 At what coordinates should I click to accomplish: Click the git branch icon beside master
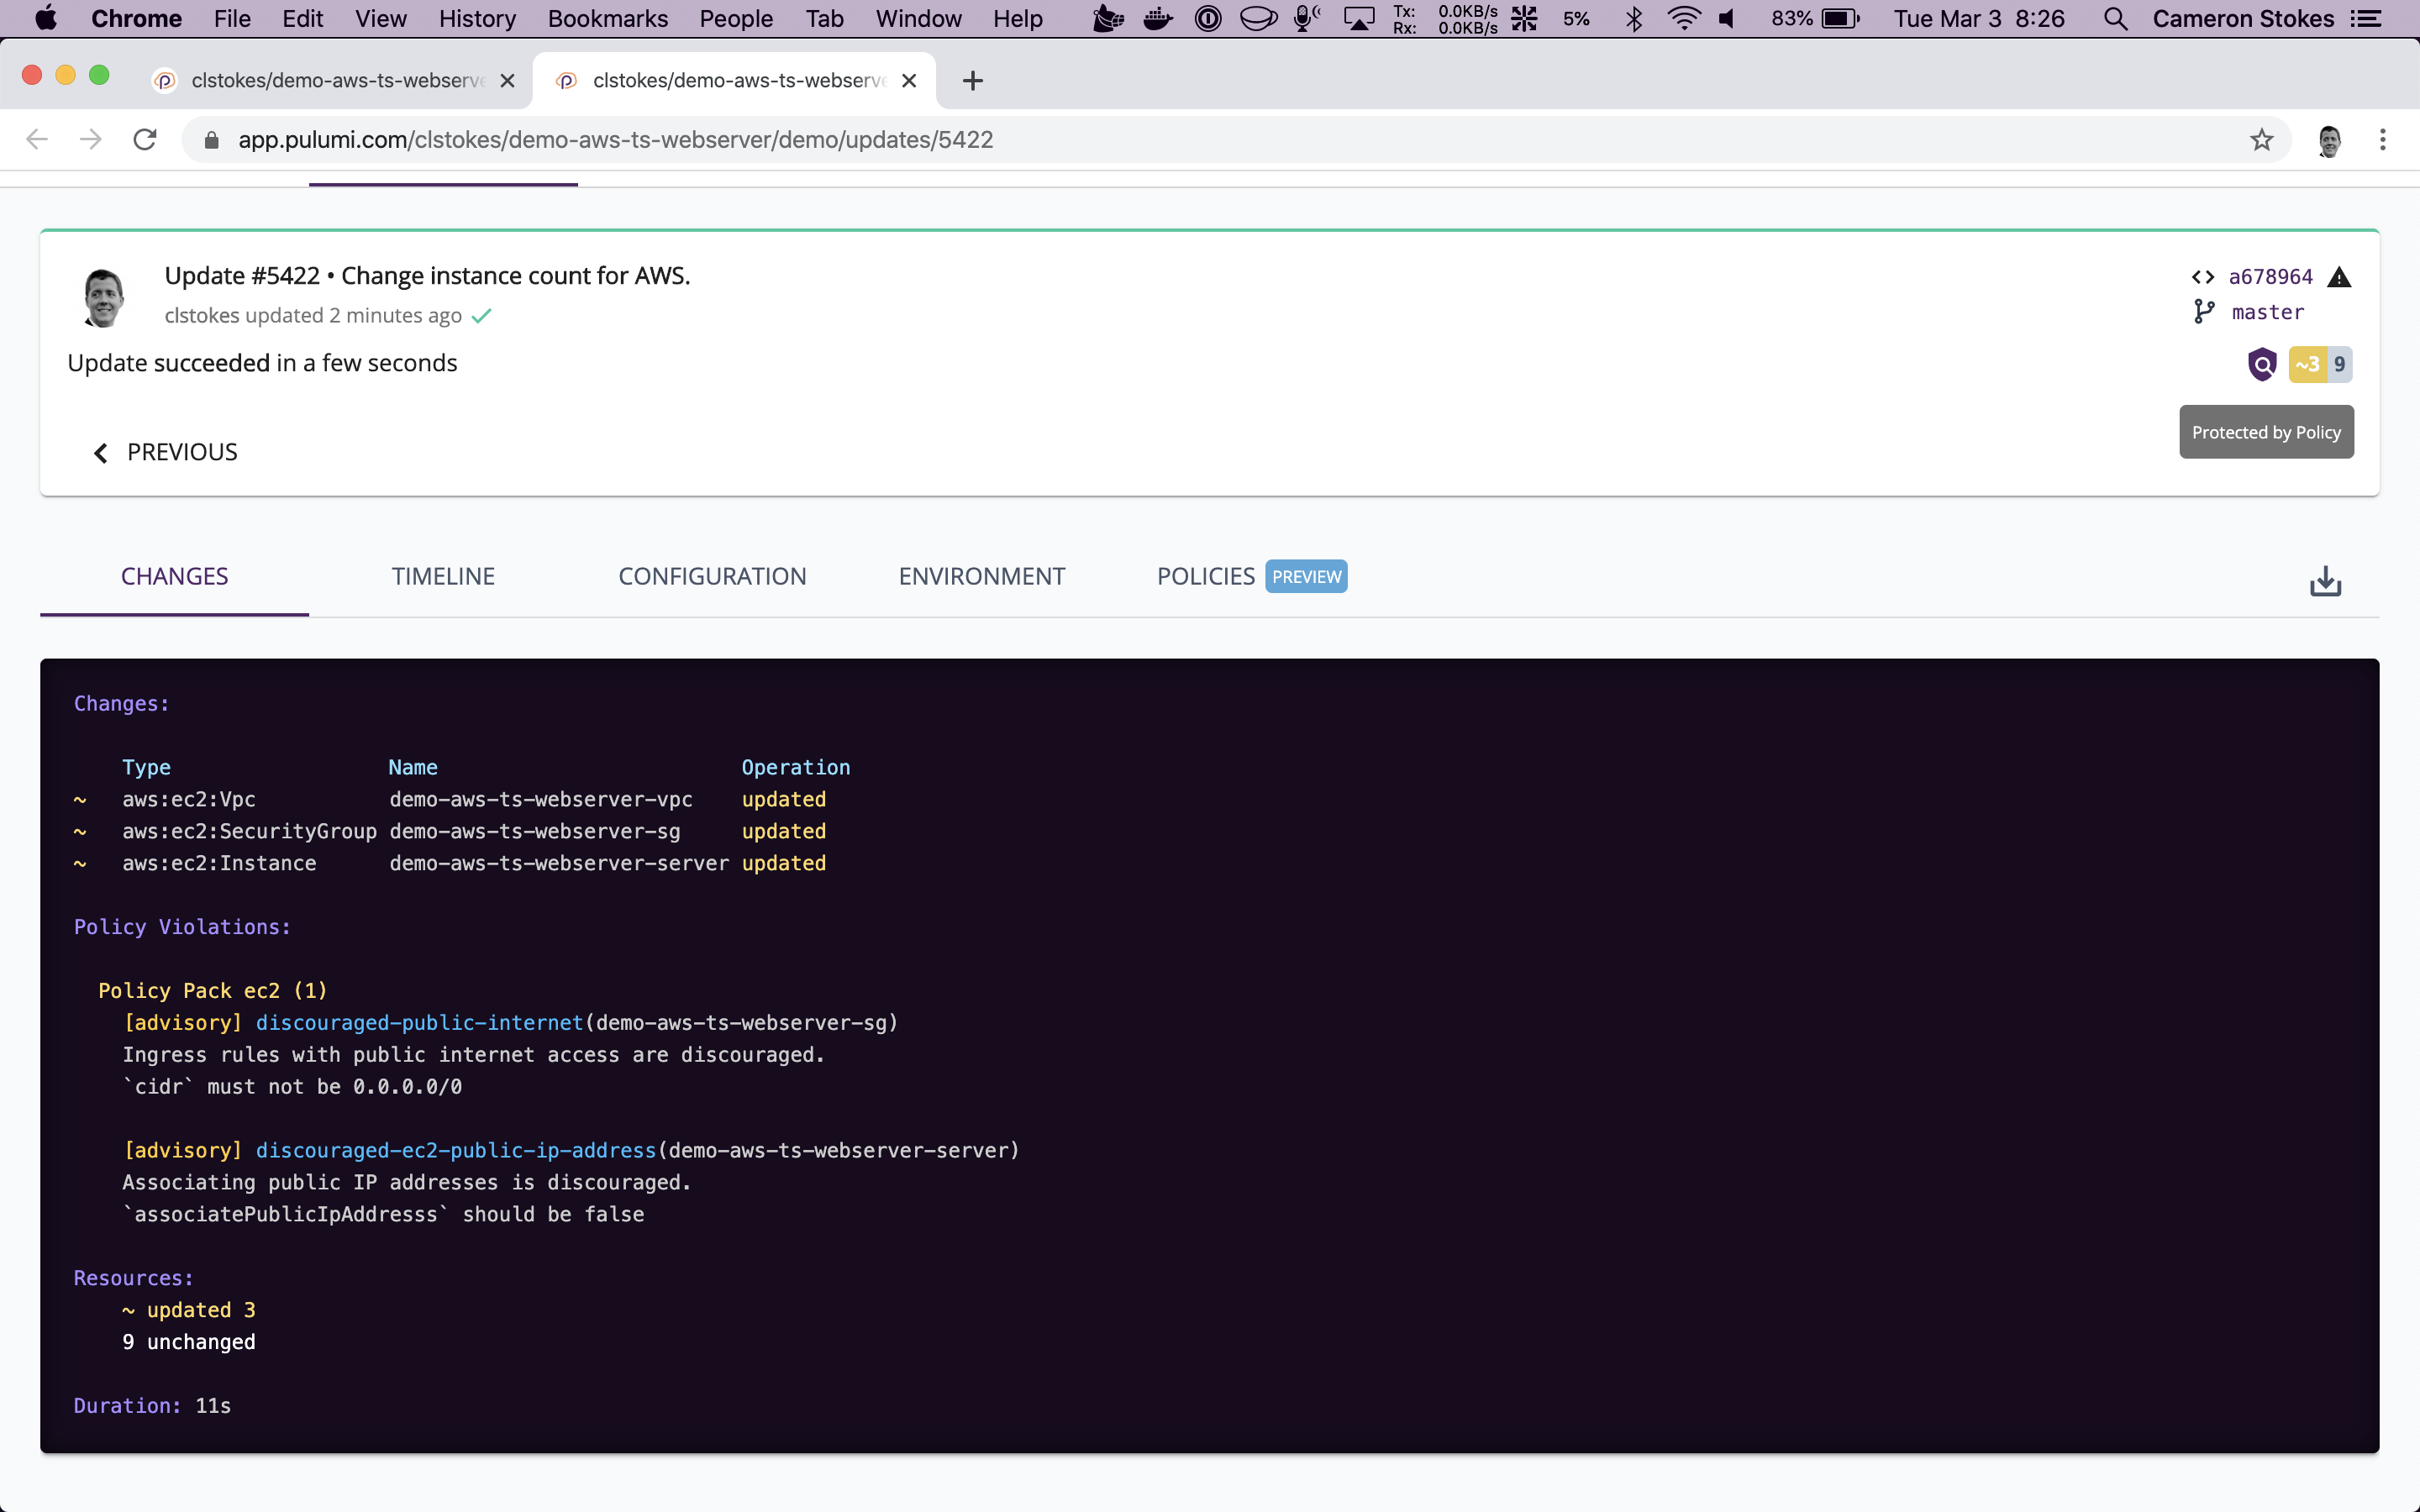pyautogui.click(x=2205, y=312)
